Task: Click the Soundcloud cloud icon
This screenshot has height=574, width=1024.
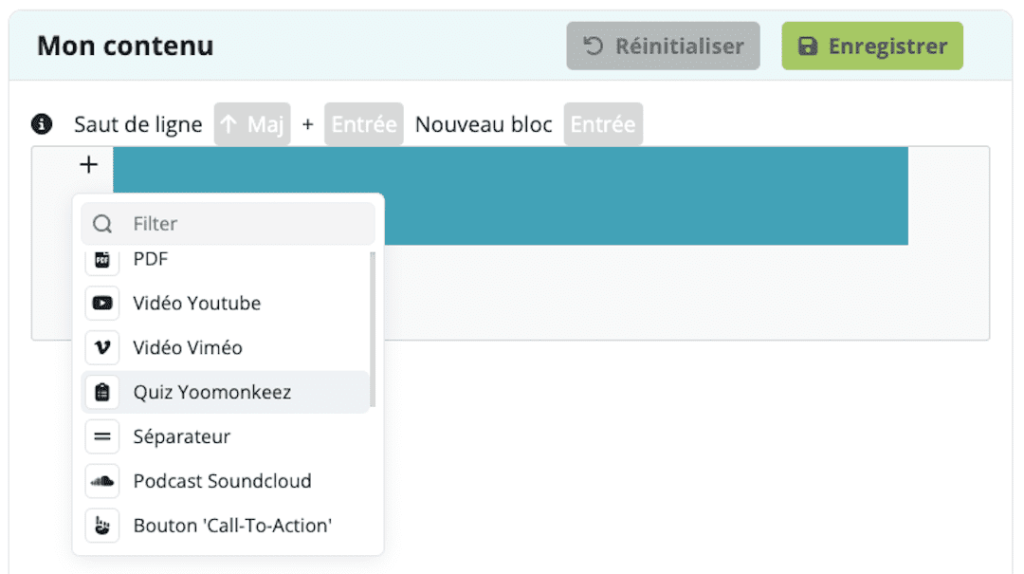Action: [x=103, y=481]
